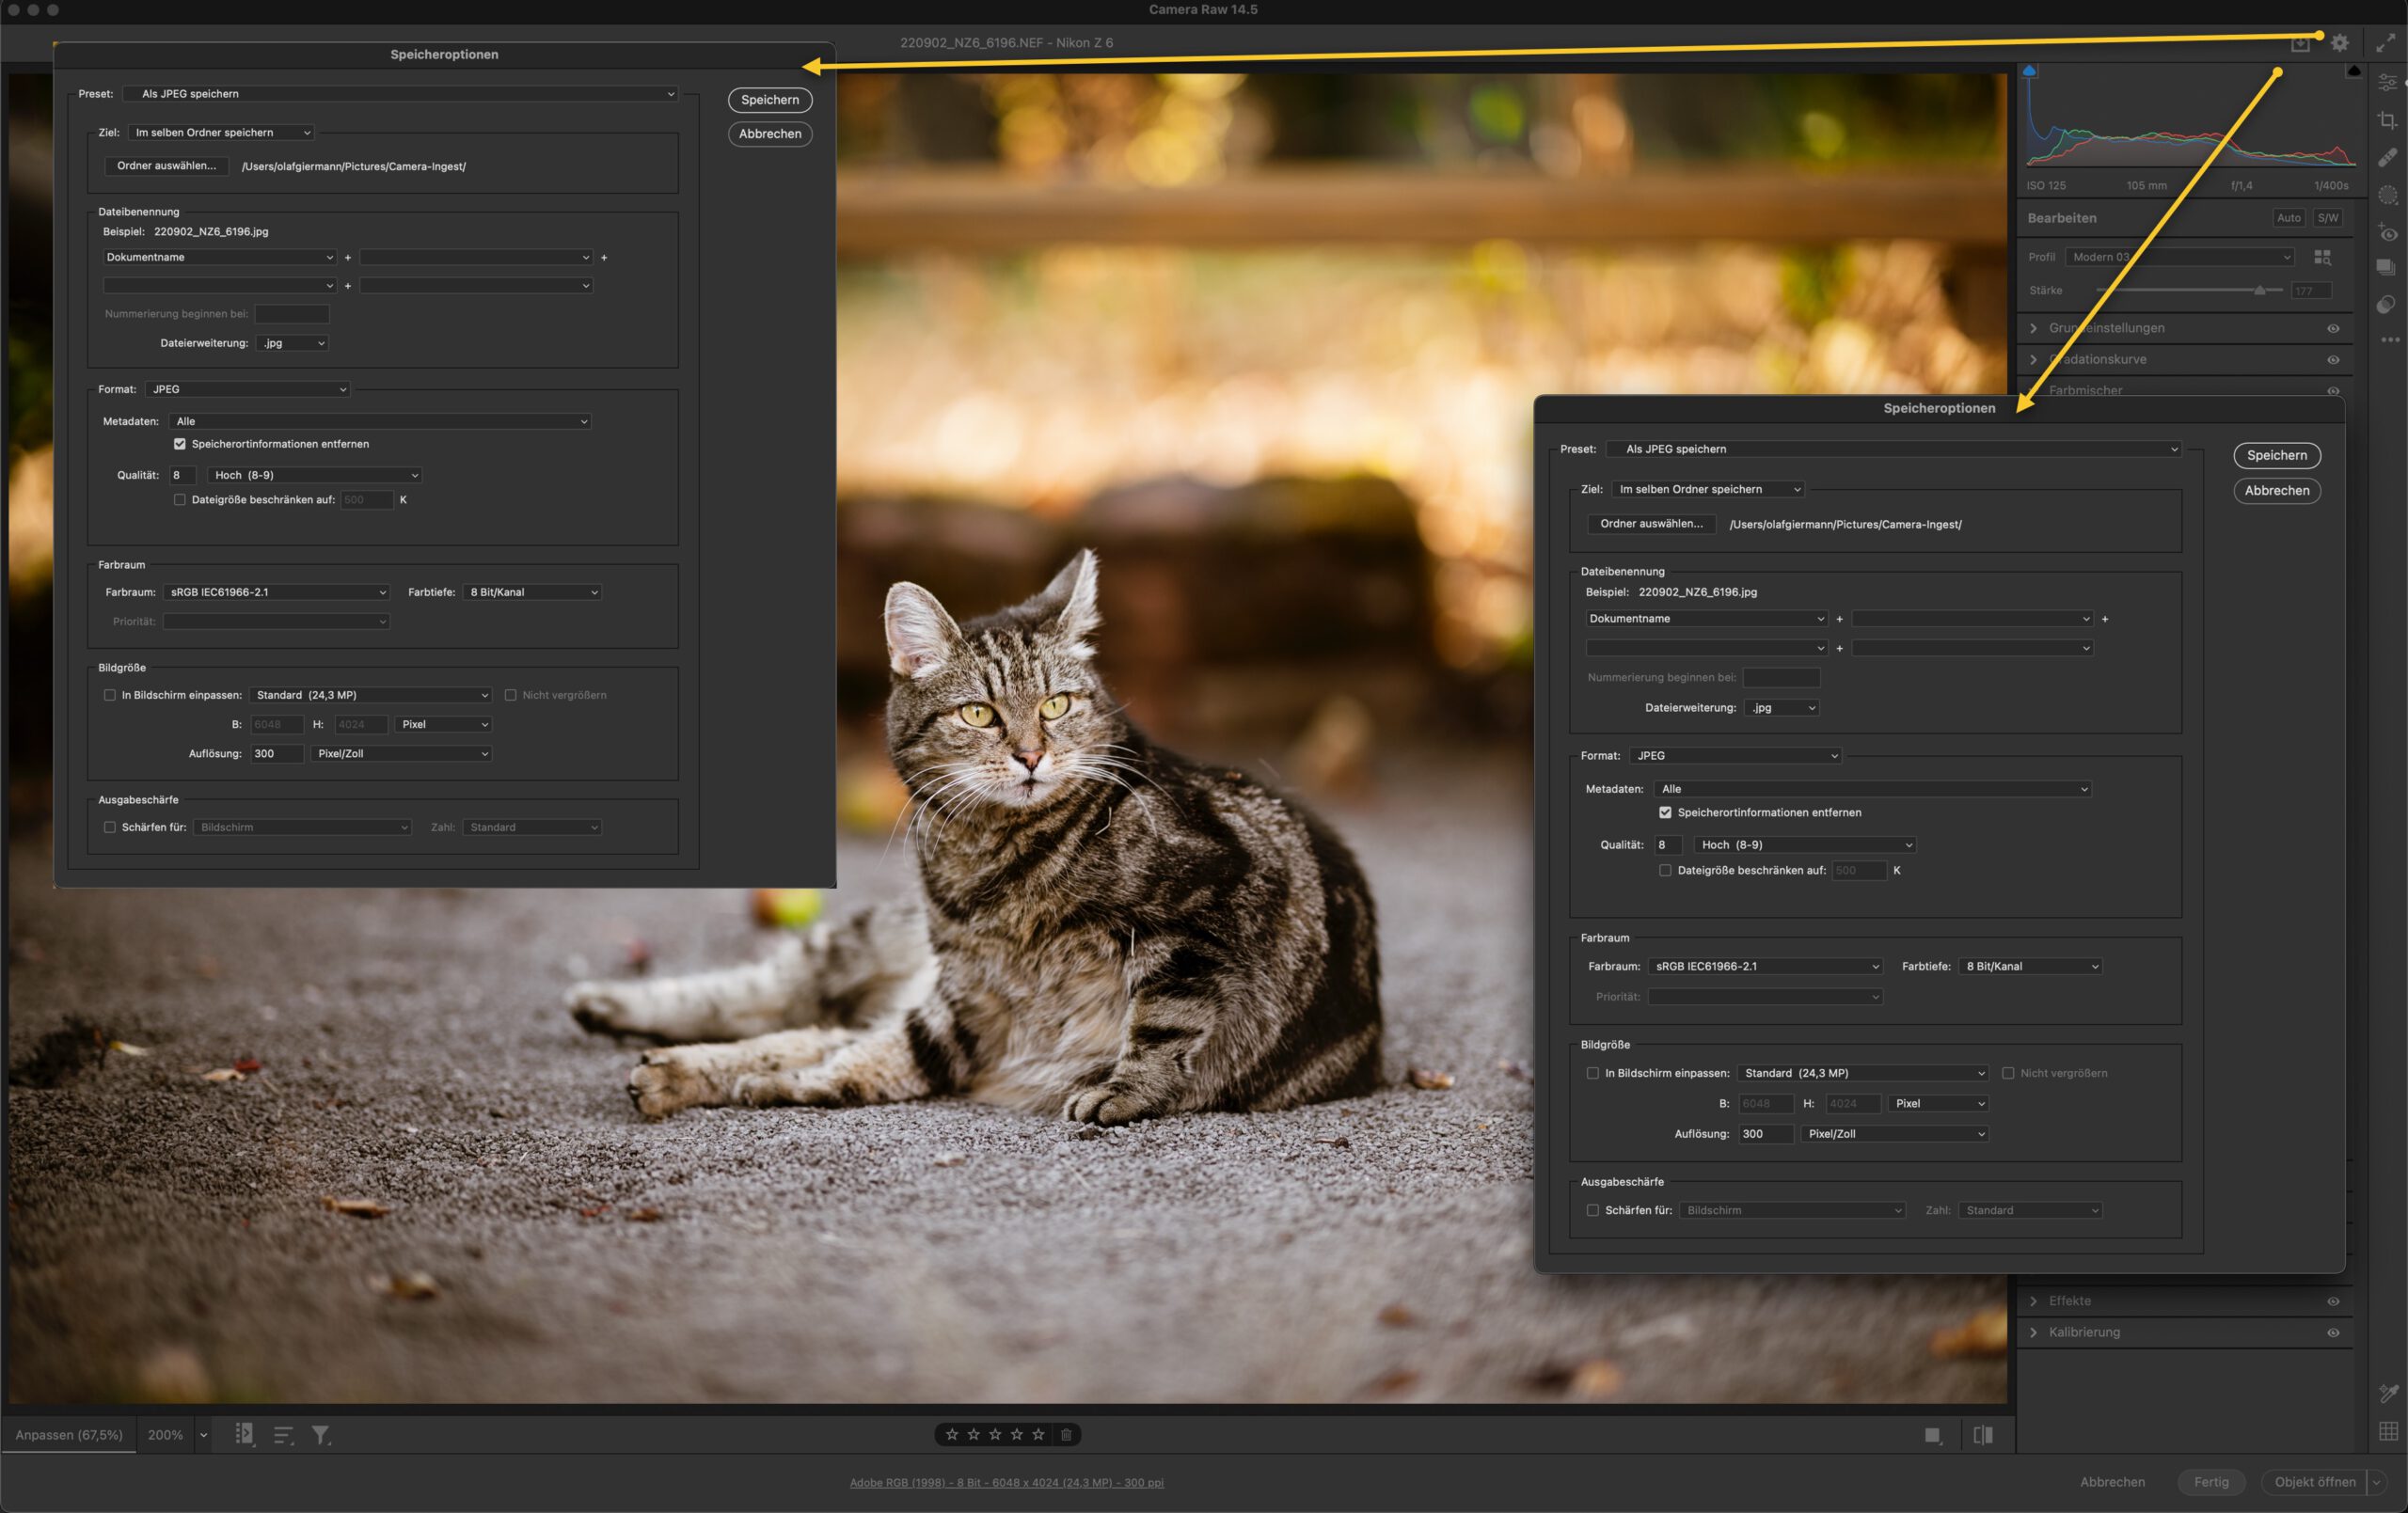The image size is (2408, 1513).
Task: Toggle Effekte panel visibility eye
Action: pos(2332,1301)
